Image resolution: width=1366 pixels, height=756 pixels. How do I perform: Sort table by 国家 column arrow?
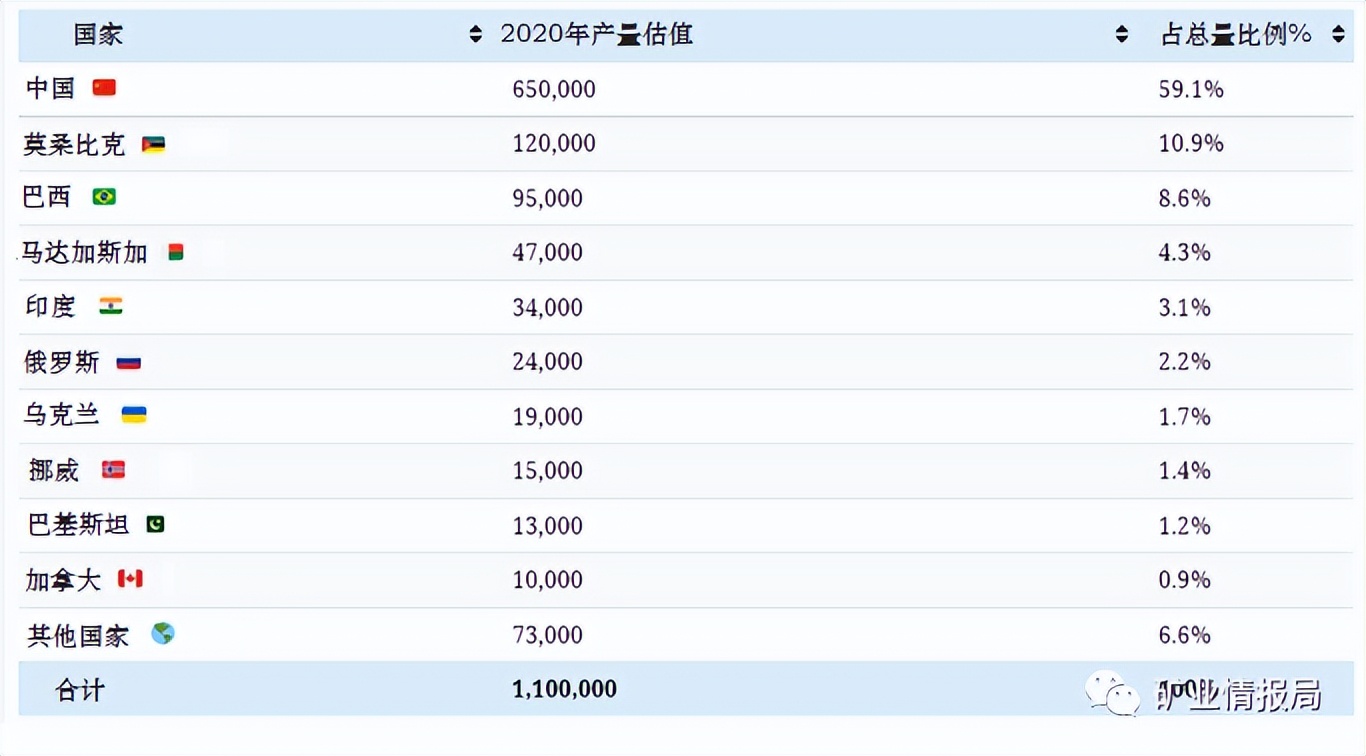pos(475,35)
